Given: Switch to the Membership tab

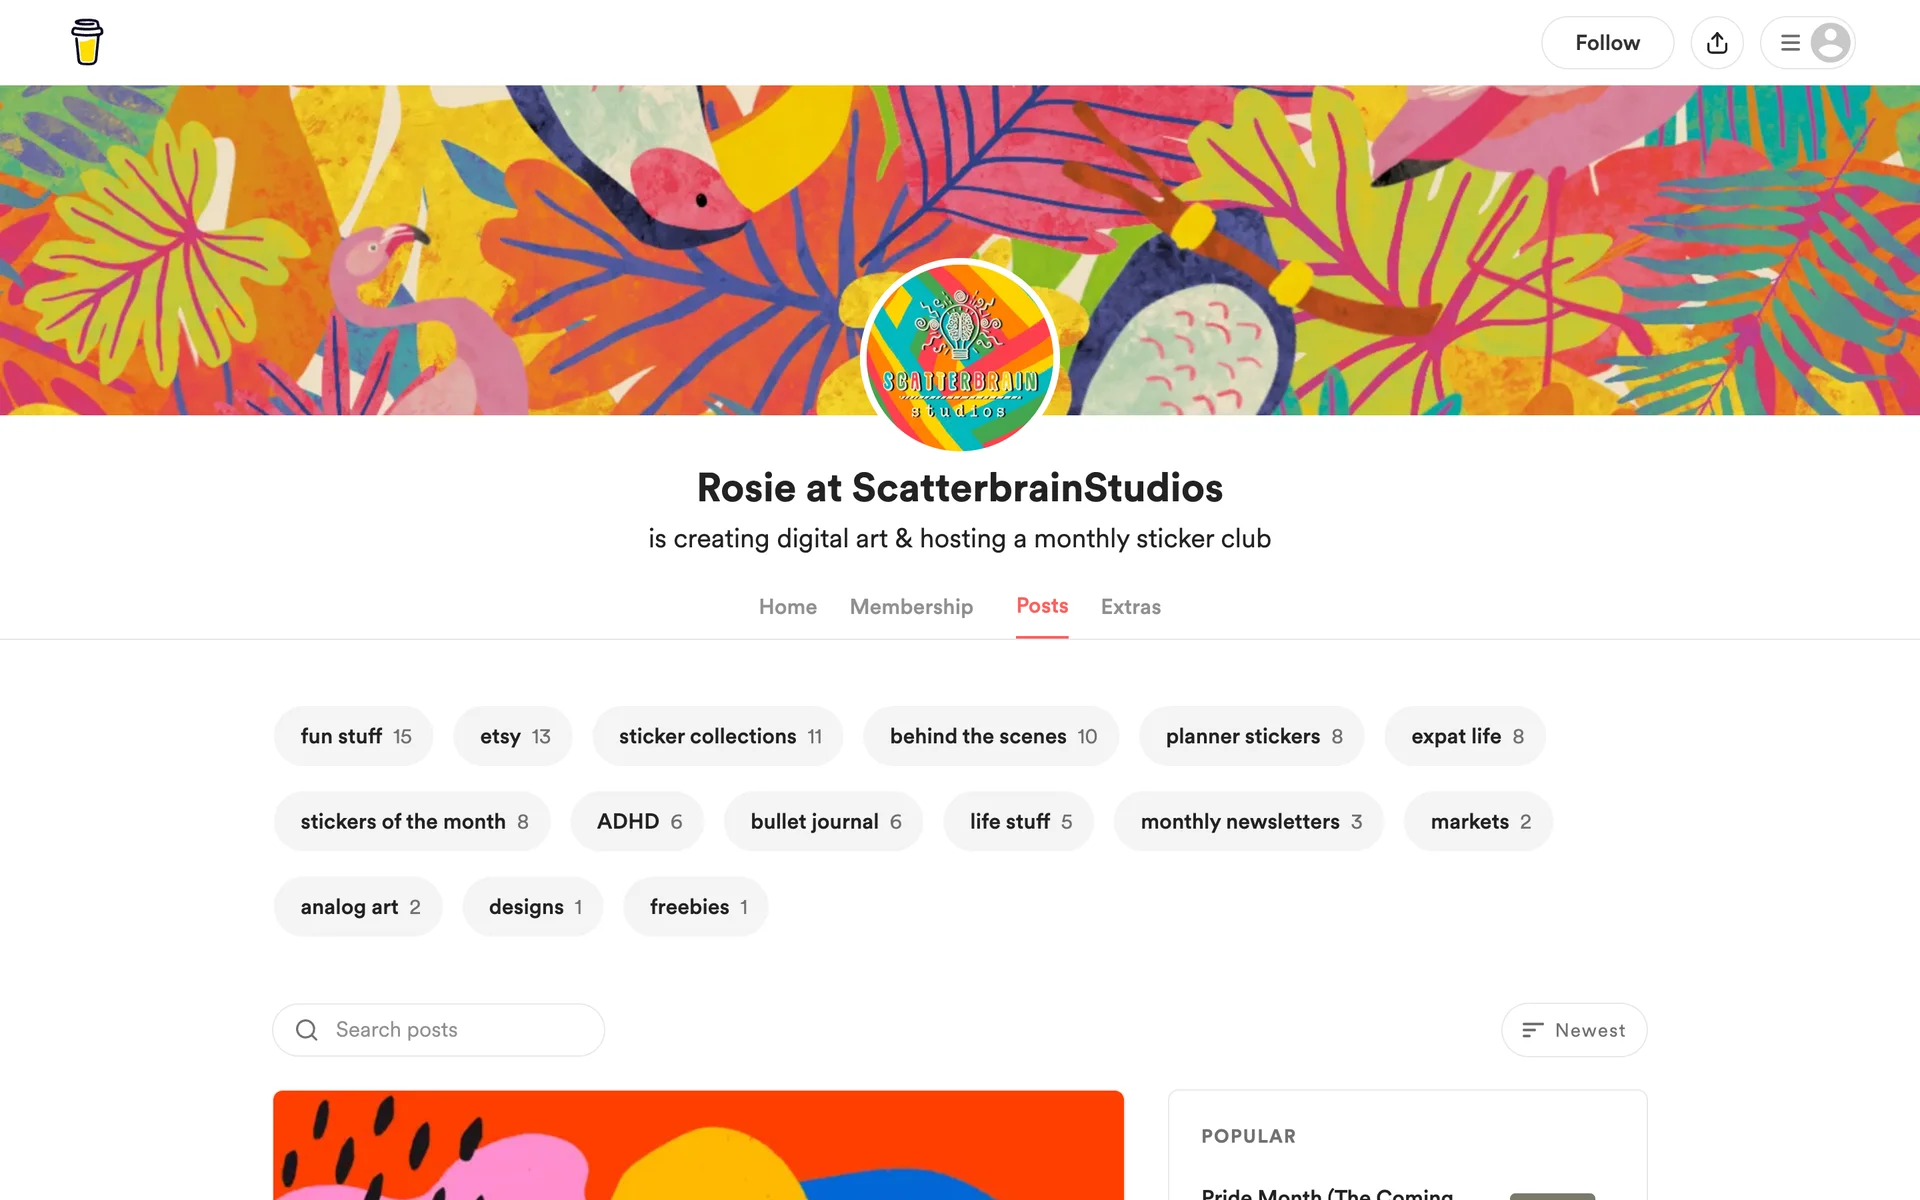Looking at the screenshot, I should (x=911, y=607).
